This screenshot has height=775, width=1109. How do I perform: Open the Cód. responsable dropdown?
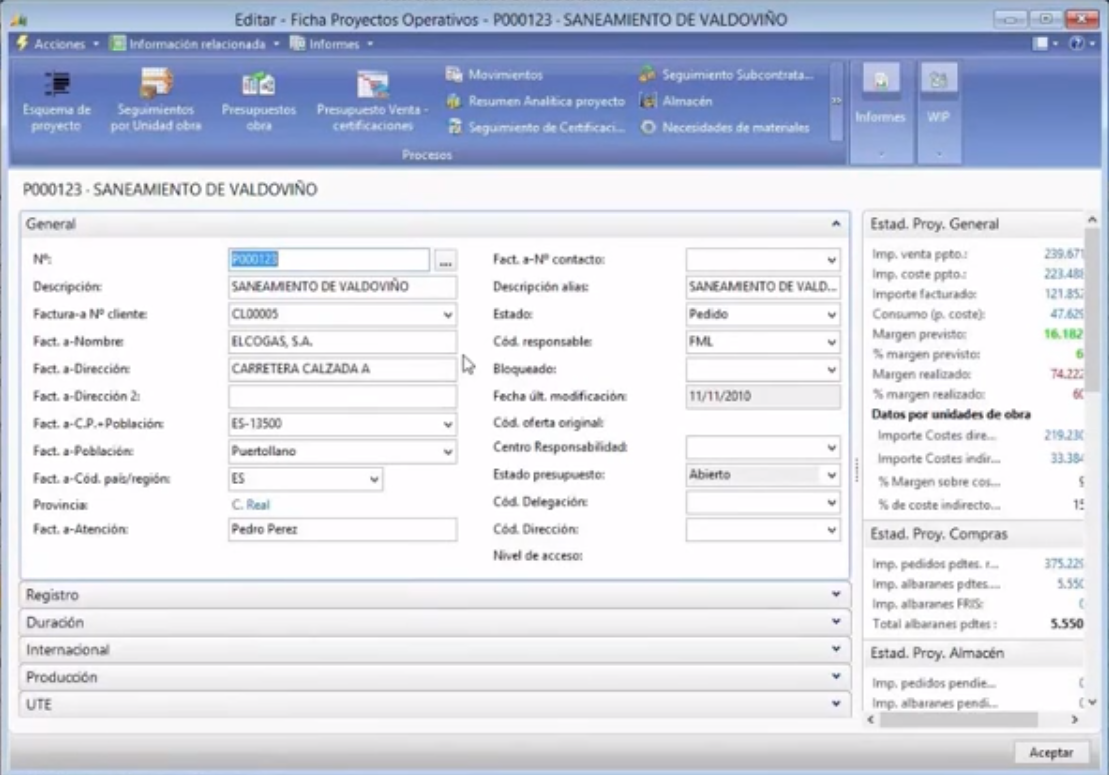pyautogui.click(x=831, y=343)
